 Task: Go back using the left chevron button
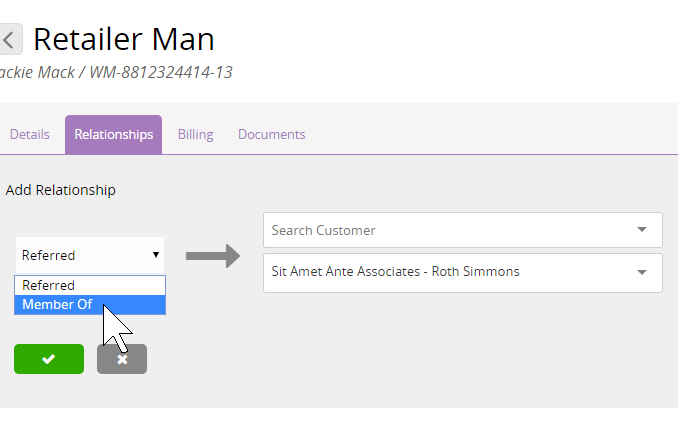[10, 39]
